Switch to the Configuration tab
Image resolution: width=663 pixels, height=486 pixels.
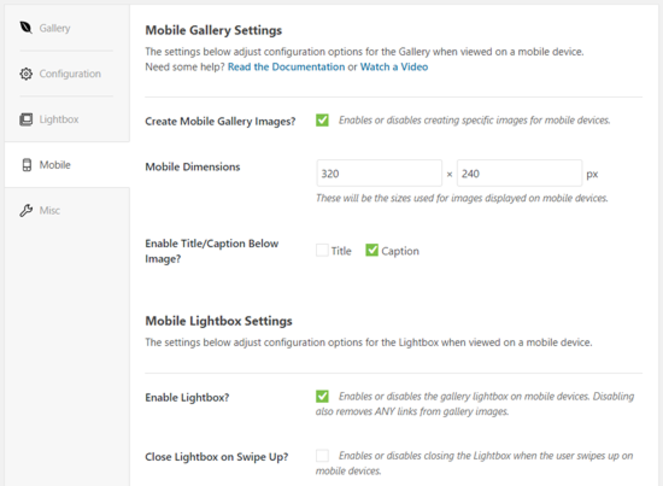click(x=70, y=74)
